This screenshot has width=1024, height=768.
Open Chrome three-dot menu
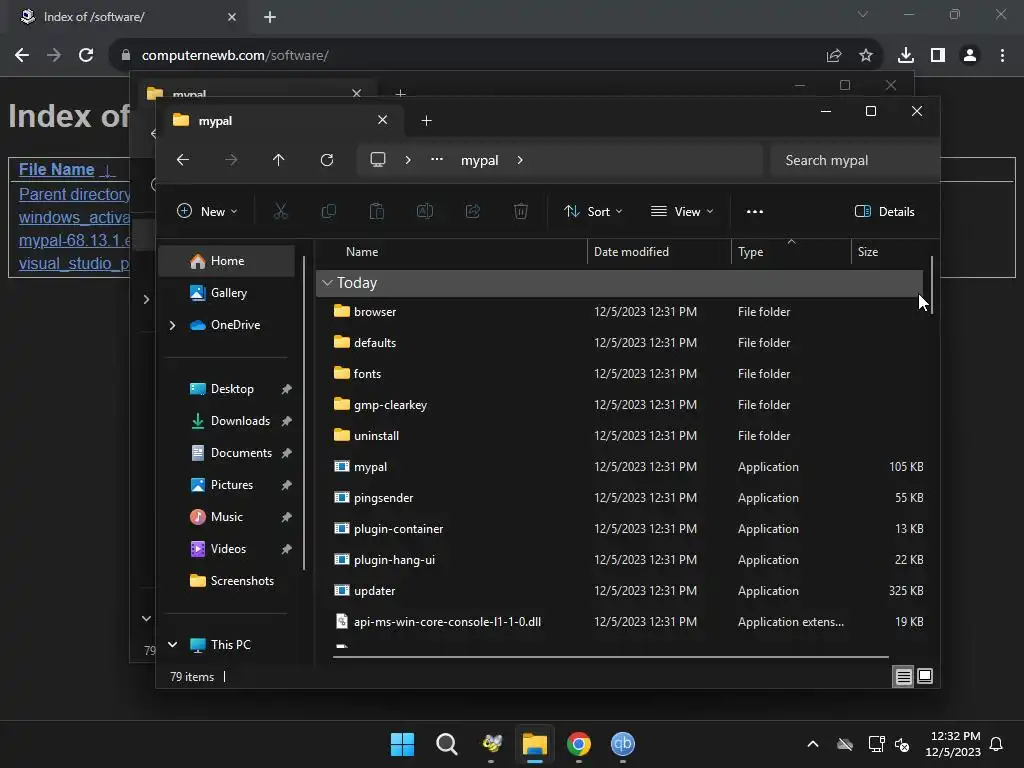click(x=1002, y=56)
